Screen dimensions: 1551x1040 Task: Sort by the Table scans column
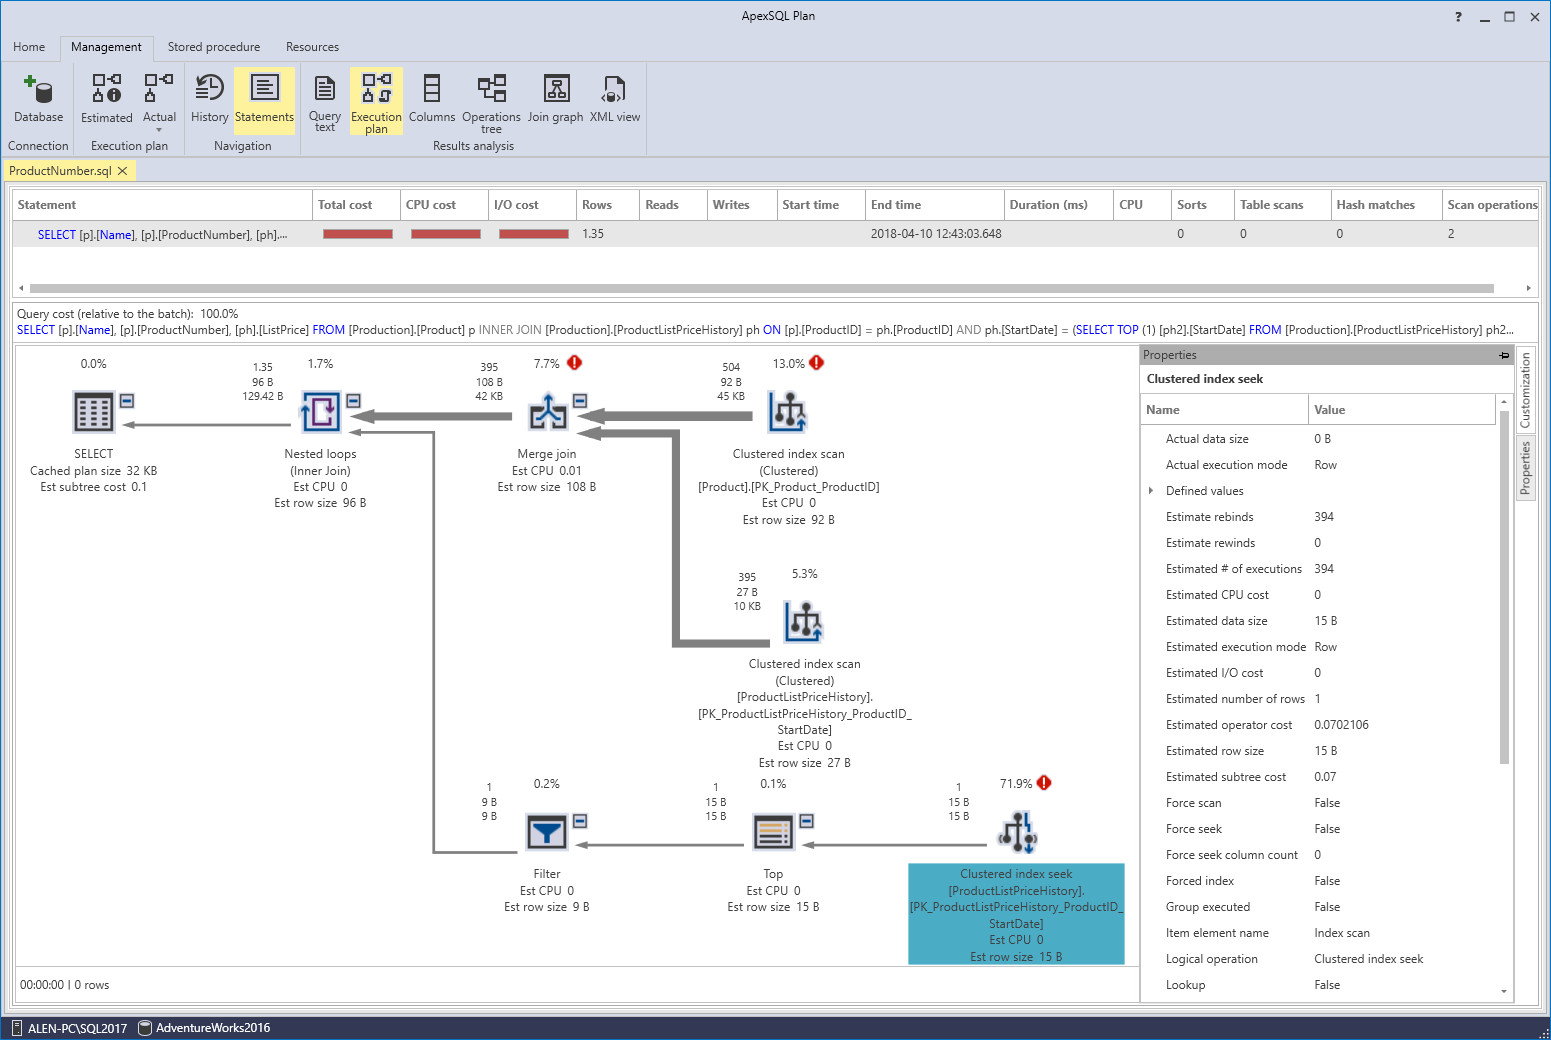[x=1283, y=205]
